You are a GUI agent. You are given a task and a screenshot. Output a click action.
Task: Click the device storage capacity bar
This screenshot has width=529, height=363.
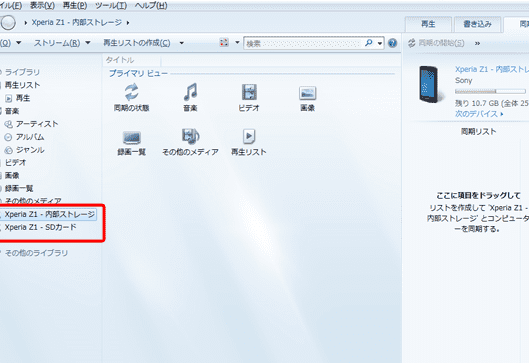click(x=490, y=91)
